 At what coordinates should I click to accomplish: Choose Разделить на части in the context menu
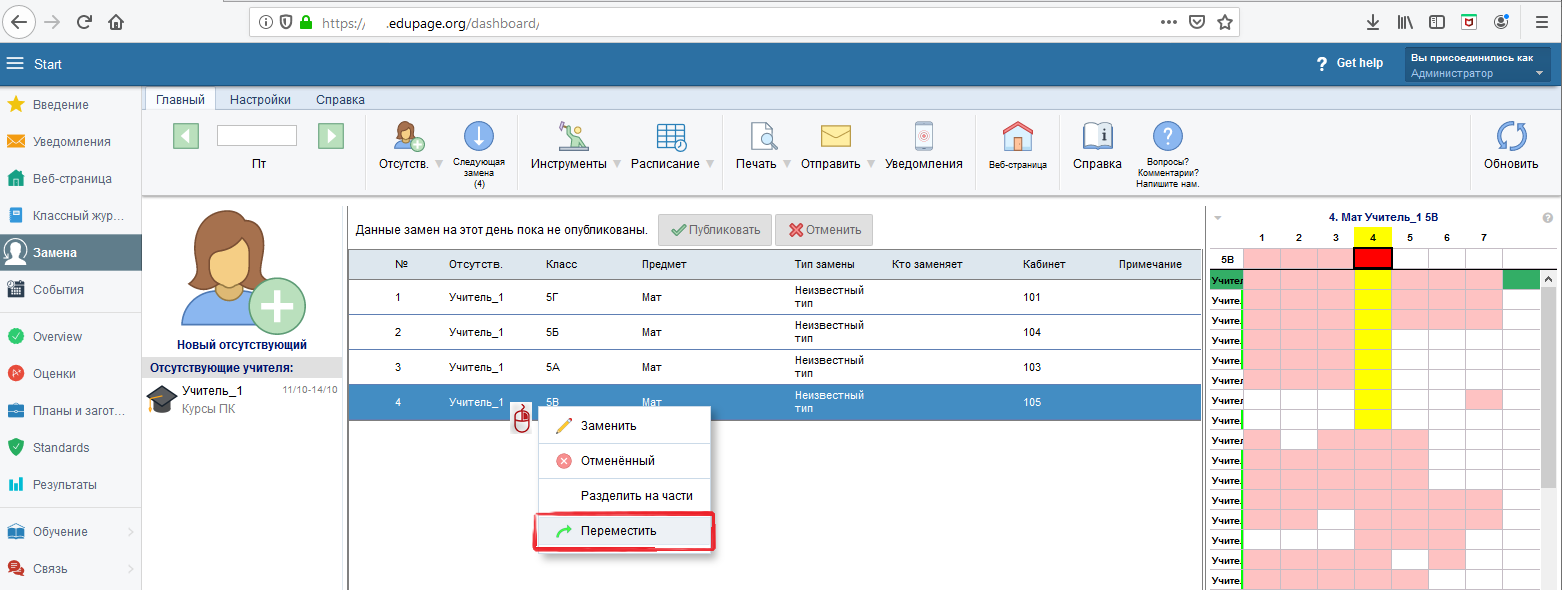pyautogui.click(x=624, y=496)
